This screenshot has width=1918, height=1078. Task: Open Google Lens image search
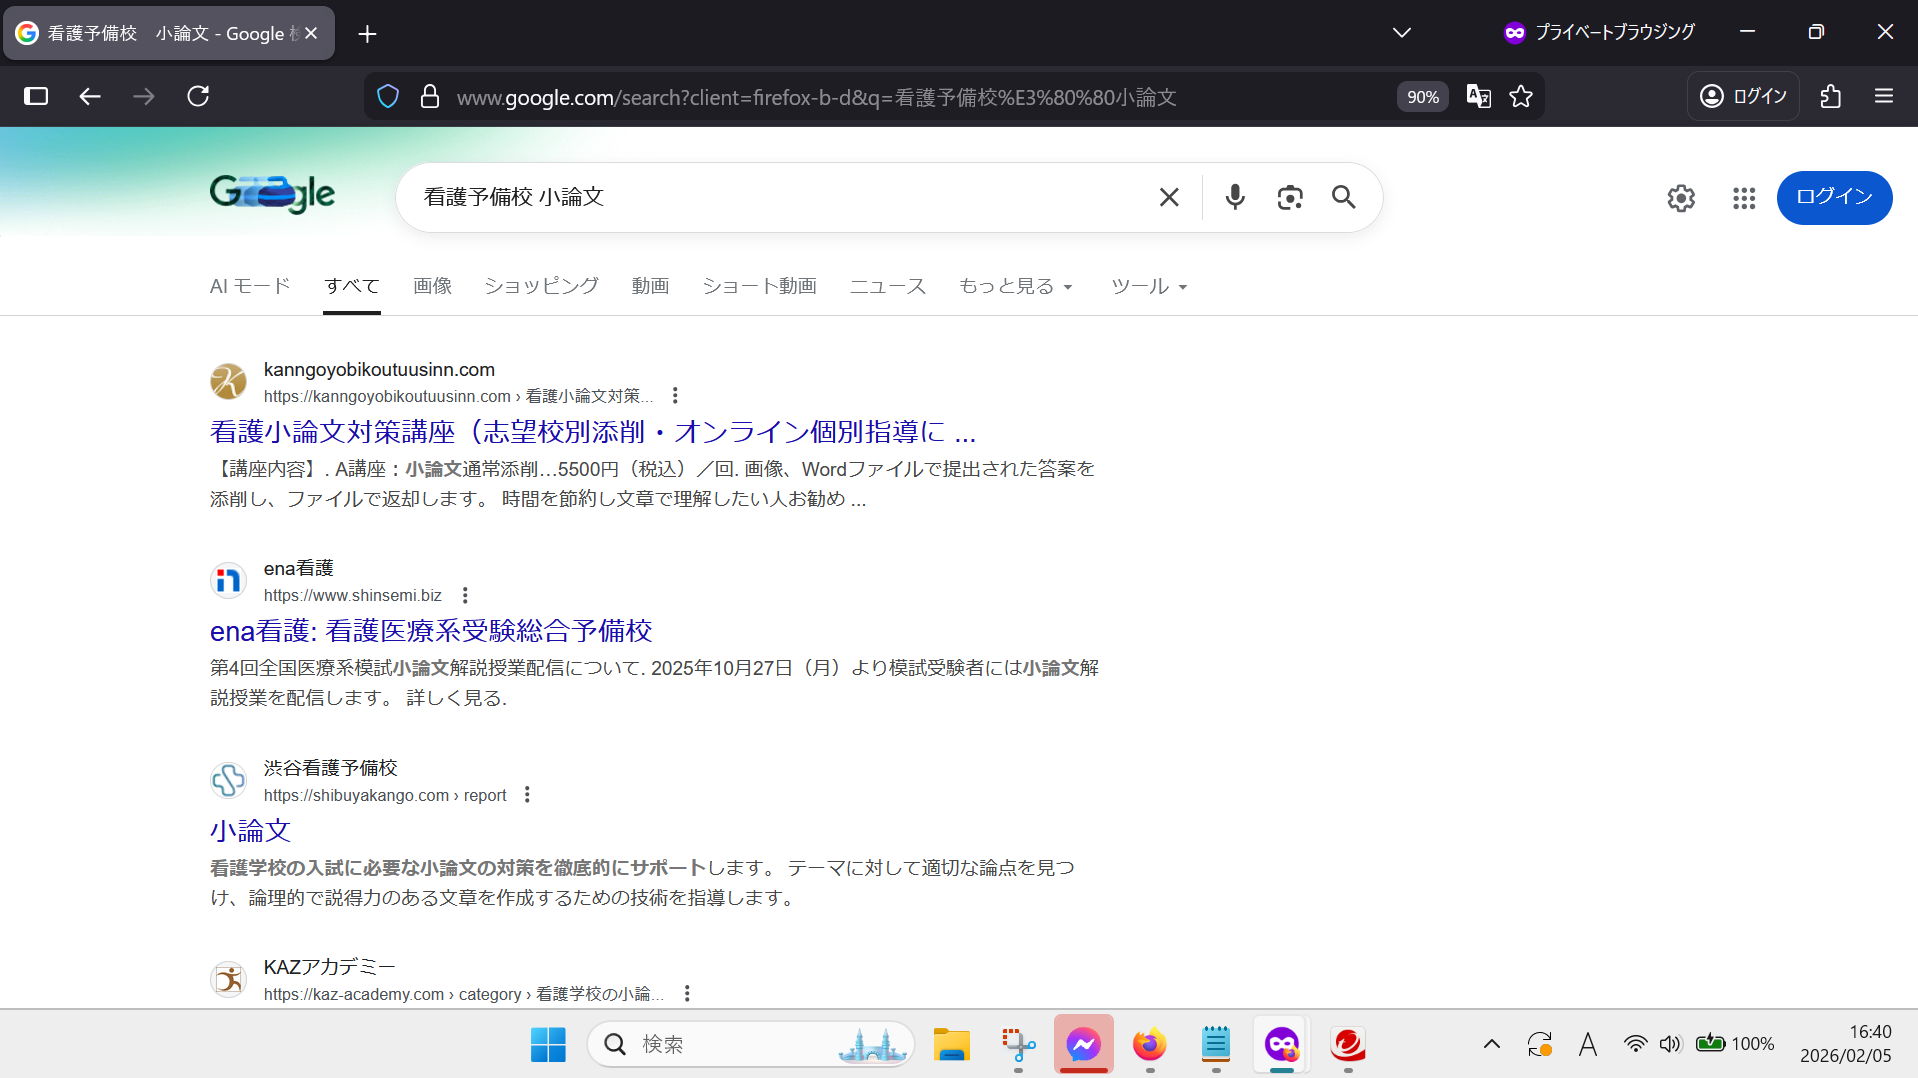click(x=1289, y=197)
